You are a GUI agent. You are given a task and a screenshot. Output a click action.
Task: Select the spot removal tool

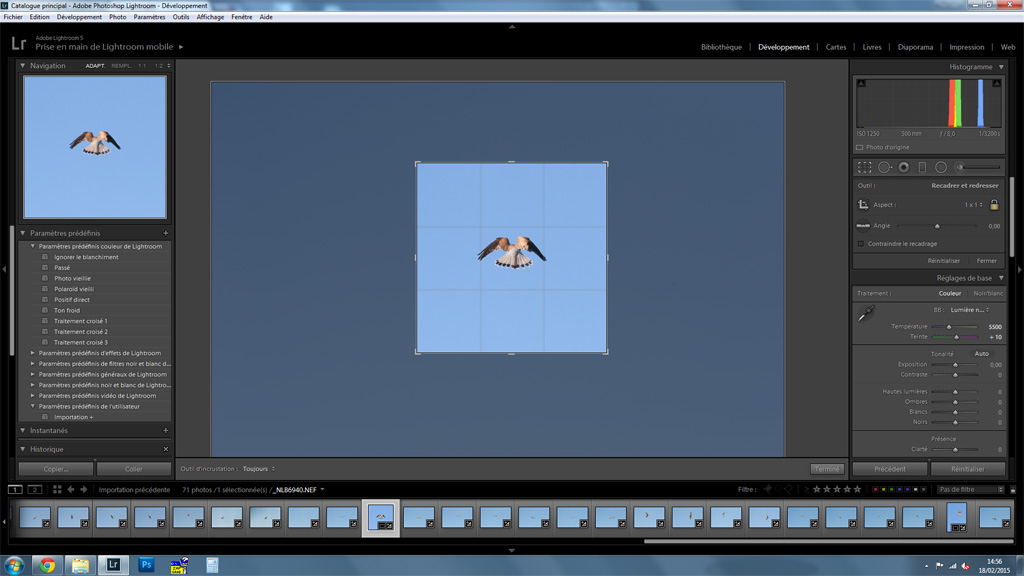coord(884,167)
